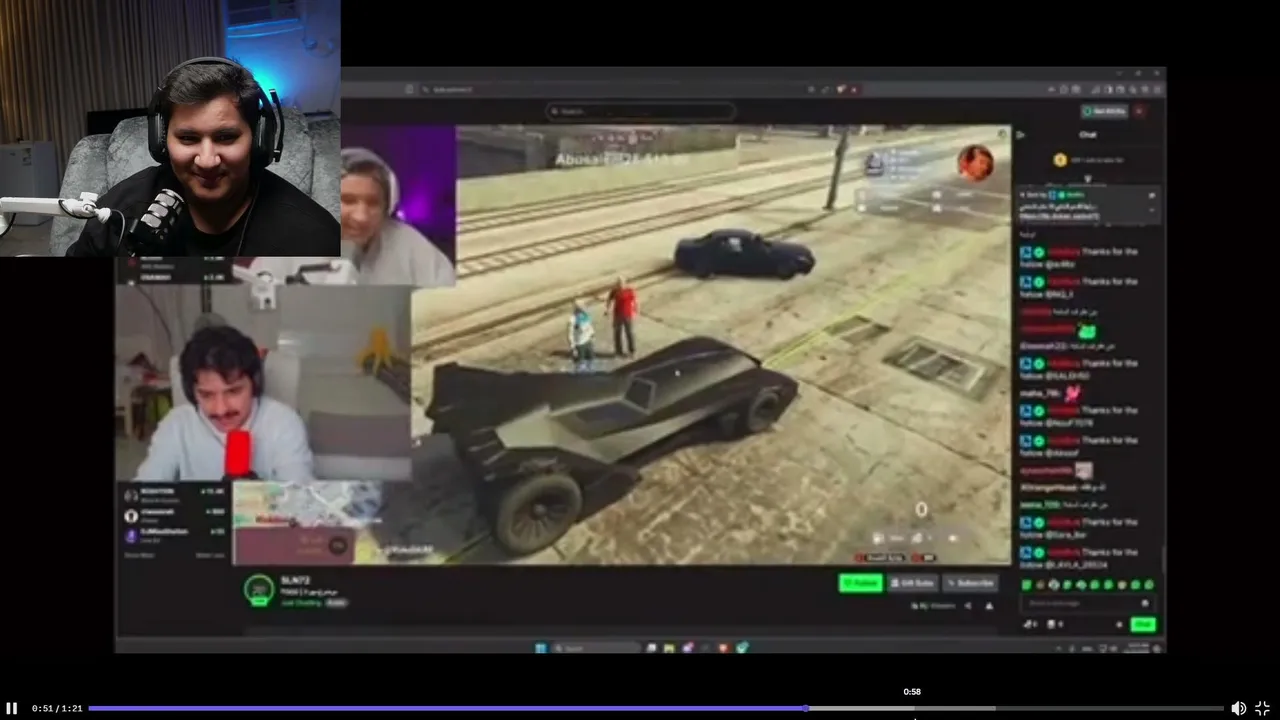Mute the video player volume
The width and height of the screenshot is (1280, 720).
(1238, 708)
